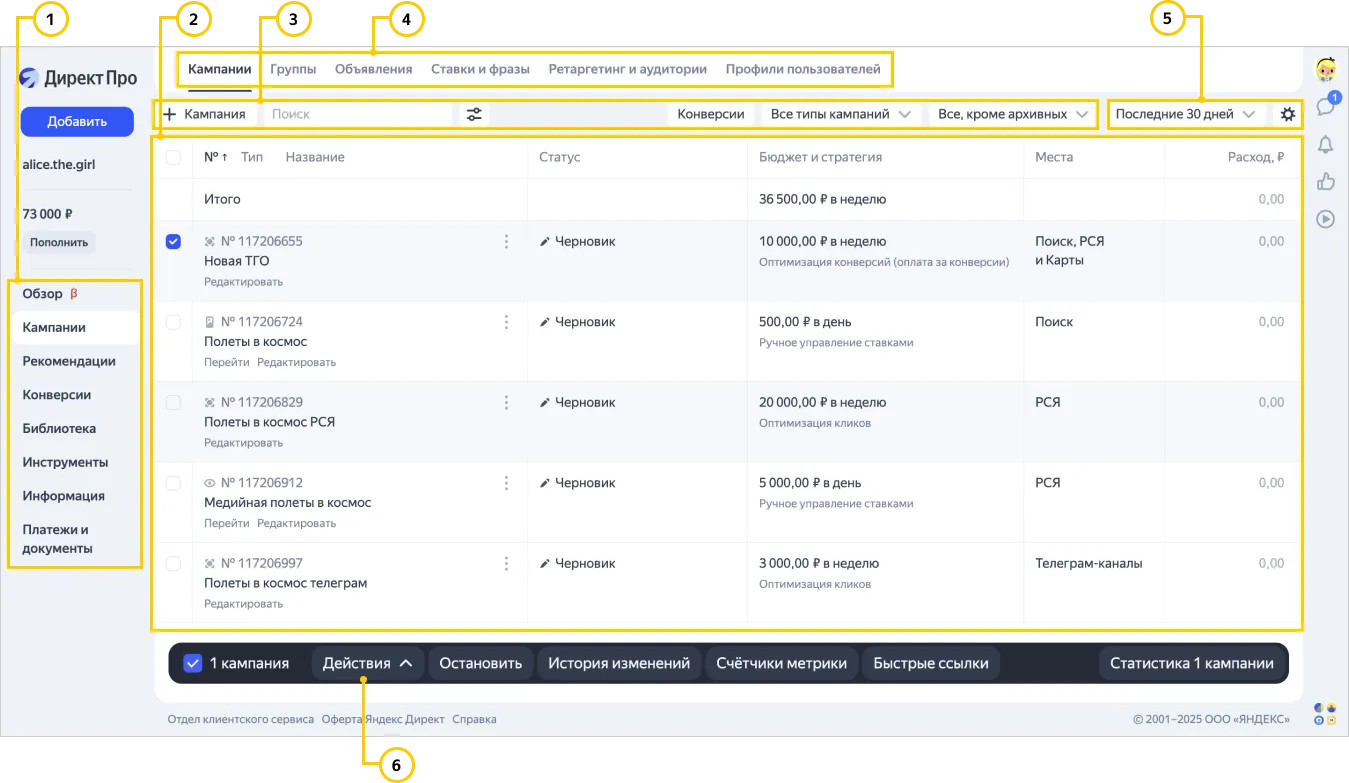Open the filter settings sliders icon
The width and height of the screenshot is (1349, 783).
(474, 114)
